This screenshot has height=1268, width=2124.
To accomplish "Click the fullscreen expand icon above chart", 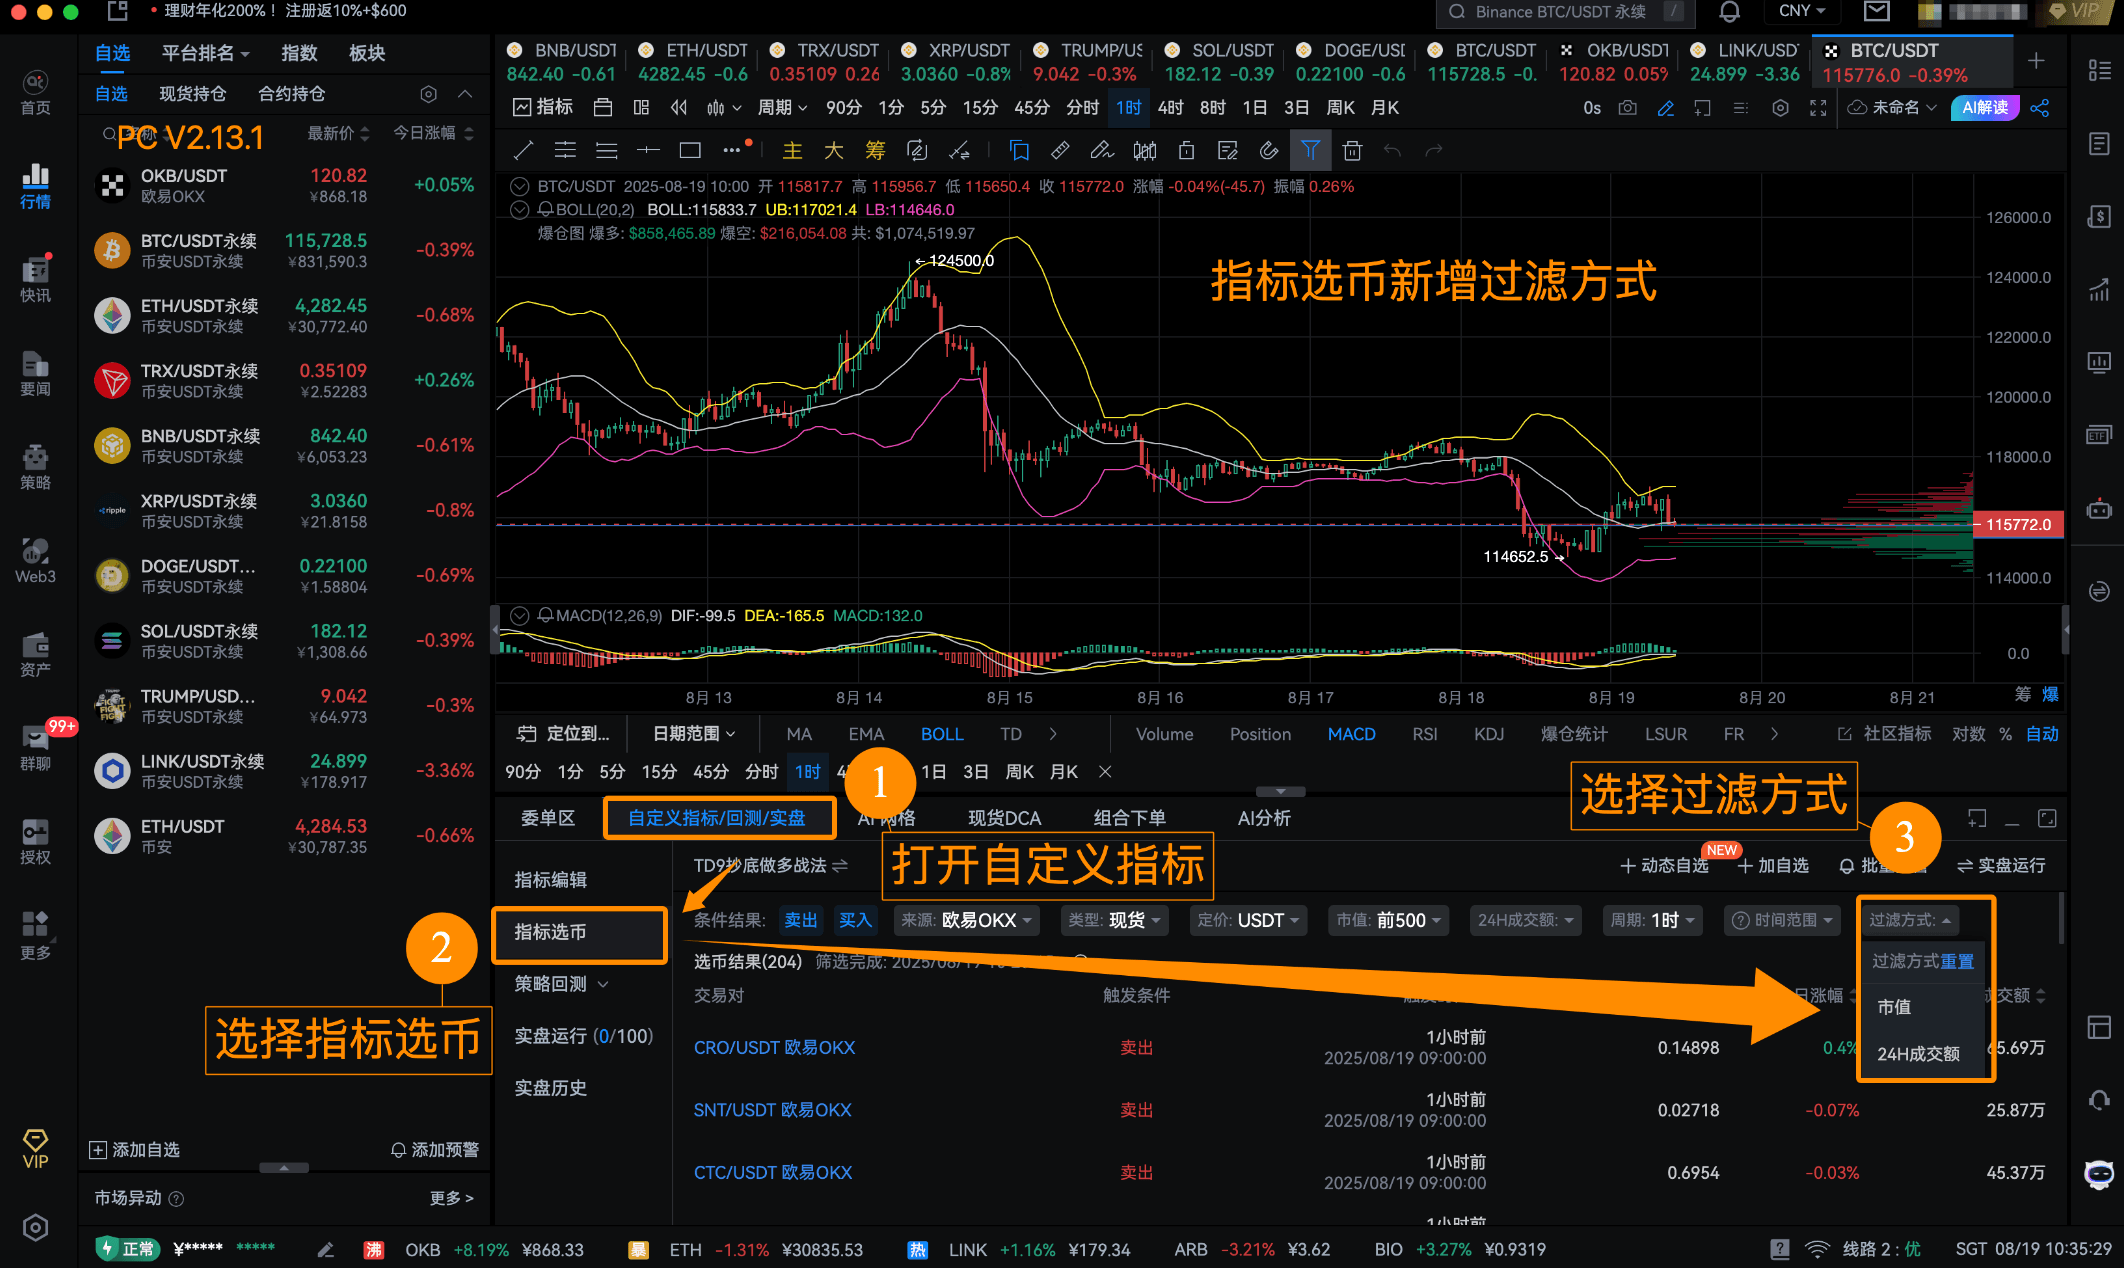I will (1818, 107).
